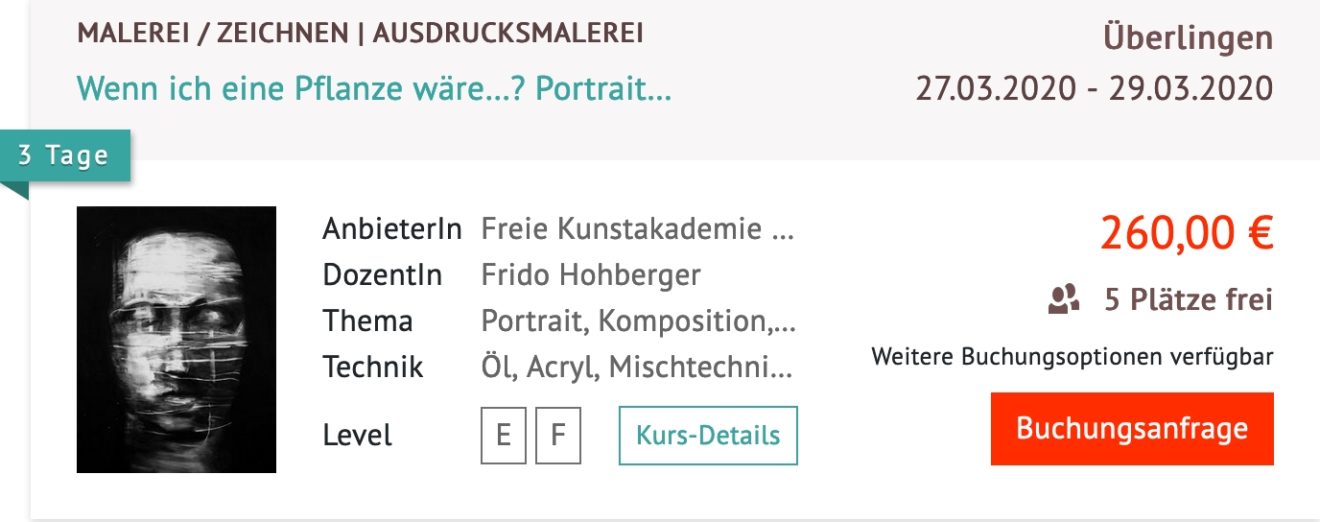This screenshot has width=1320, height=522.
Task: Click the Technik value "Öl, Acryl"
Action: 637,367
